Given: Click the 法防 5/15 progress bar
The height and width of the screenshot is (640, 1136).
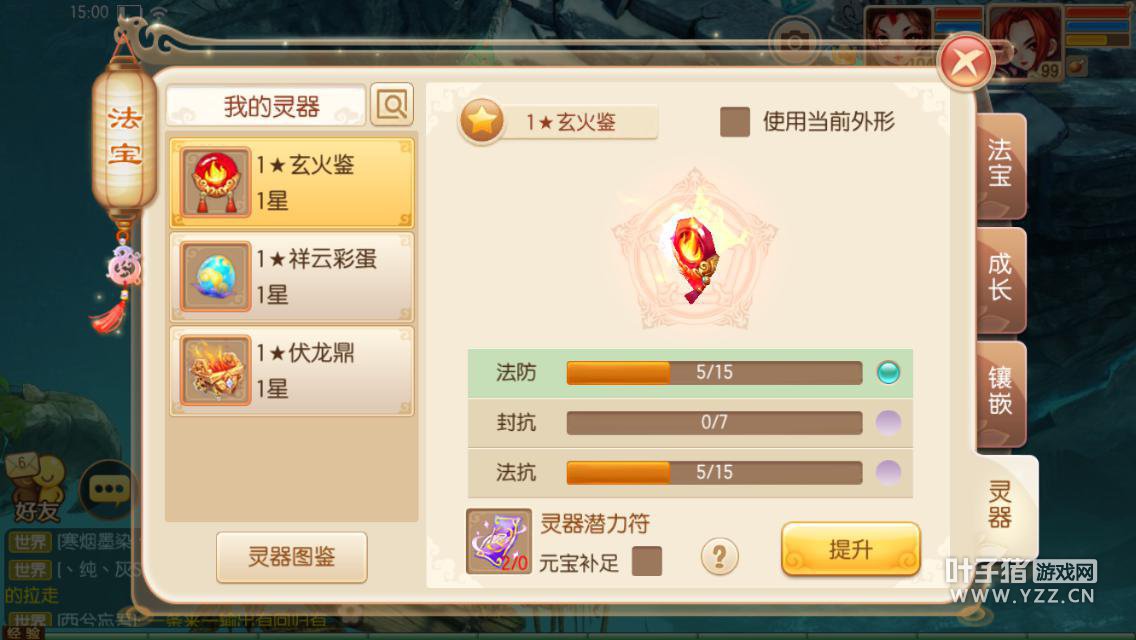Looking at the screenshot, I should click(714, 373).
